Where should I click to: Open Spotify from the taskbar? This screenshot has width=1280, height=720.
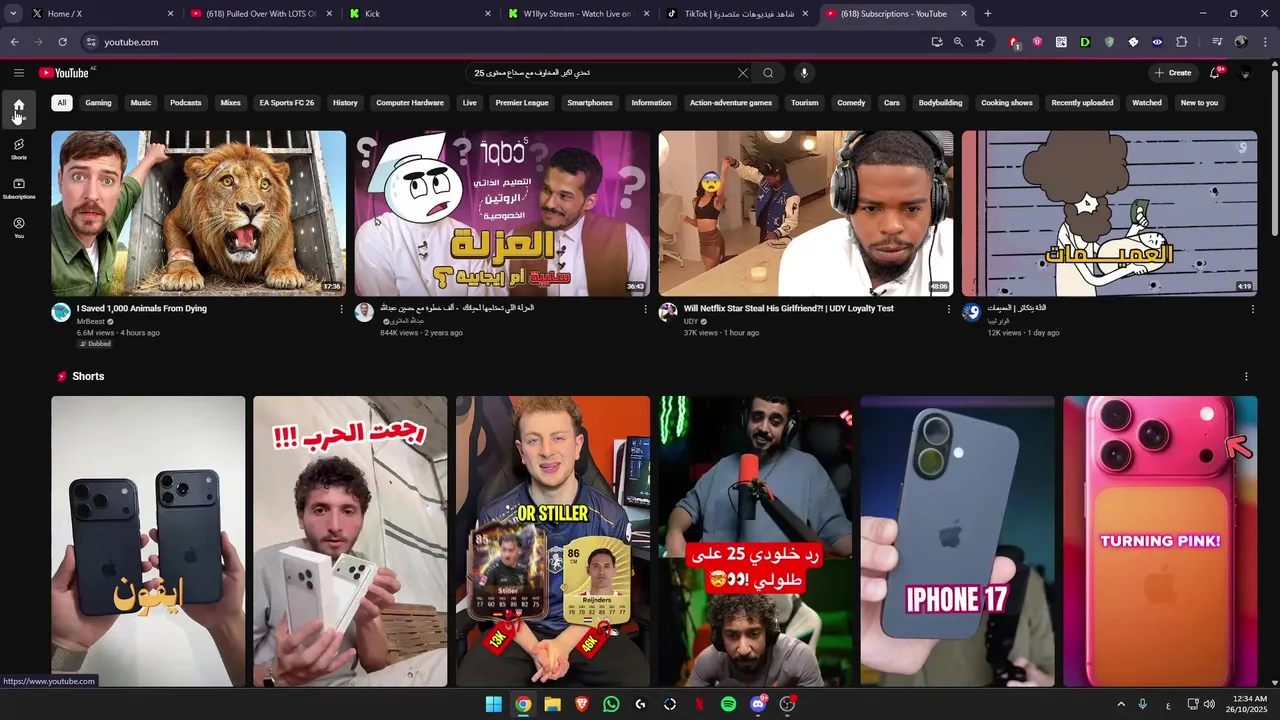(x=728, y=704)
